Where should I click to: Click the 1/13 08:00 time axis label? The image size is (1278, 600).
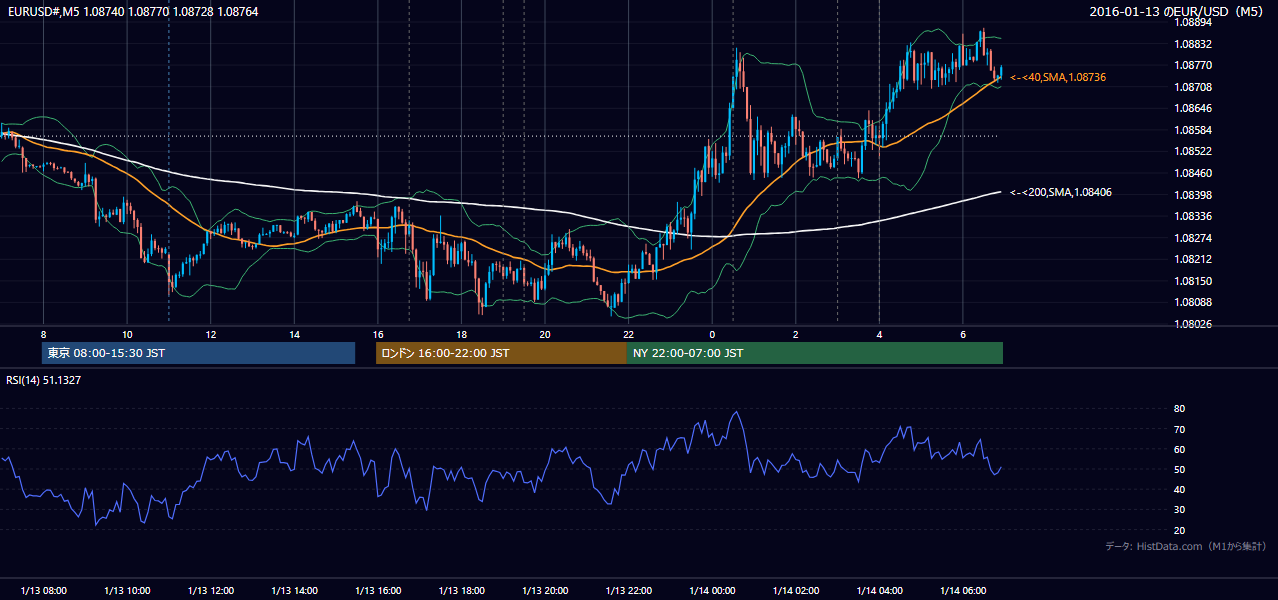(43, 591)
